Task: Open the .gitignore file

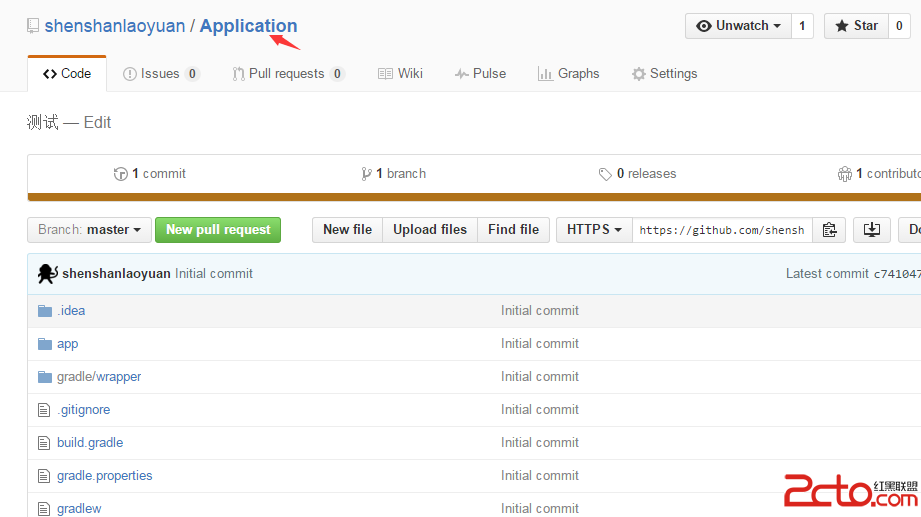Action: click(83, 409)
